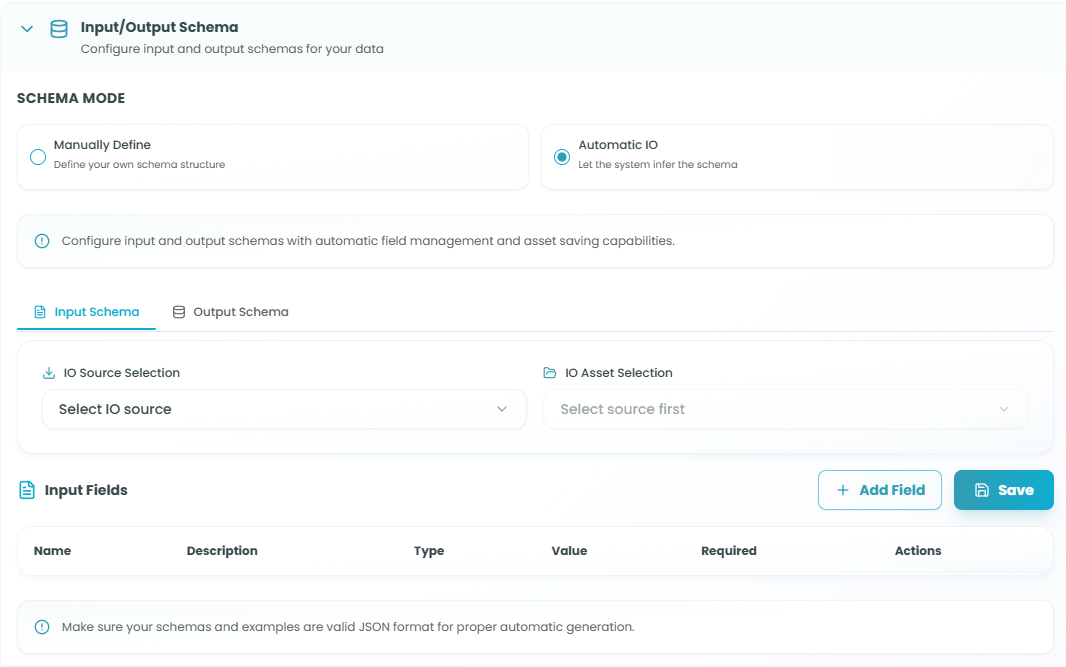Click the document icon beside Input Fields
This screenshot has height=667, width=1066.
[x=27, y=490]
